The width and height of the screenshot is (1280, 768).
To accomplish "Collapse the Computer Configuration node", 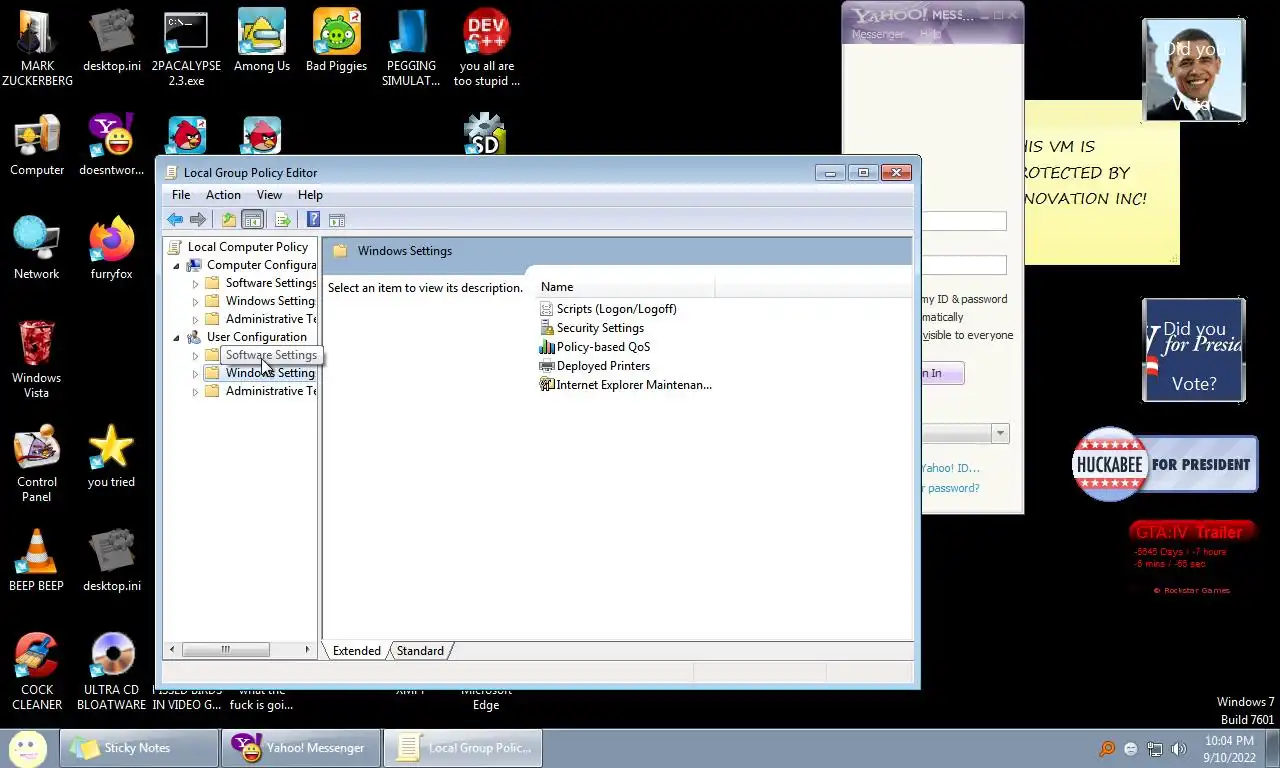I will [177, 266].
